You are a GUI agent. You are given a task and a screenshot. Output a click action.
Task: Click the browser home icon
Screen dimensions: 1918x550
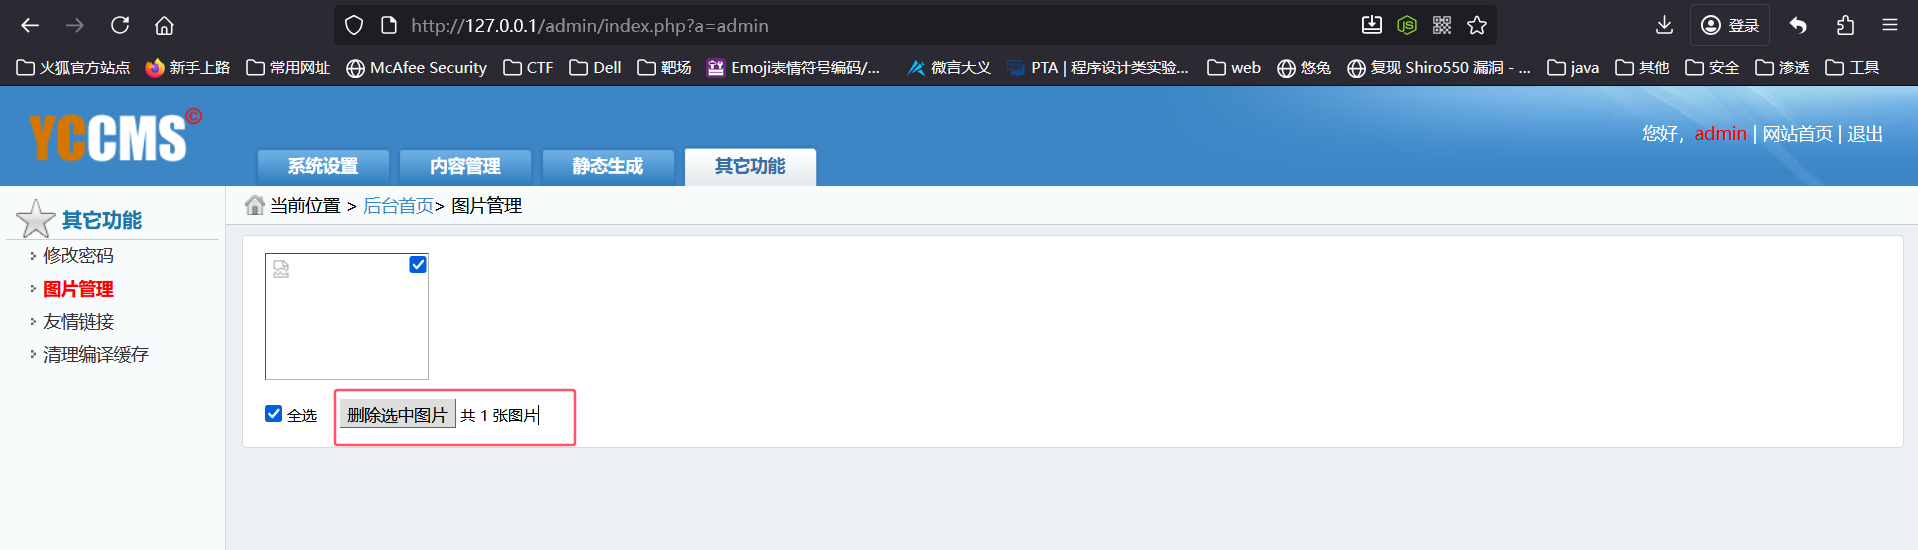[x=165, y=25]
